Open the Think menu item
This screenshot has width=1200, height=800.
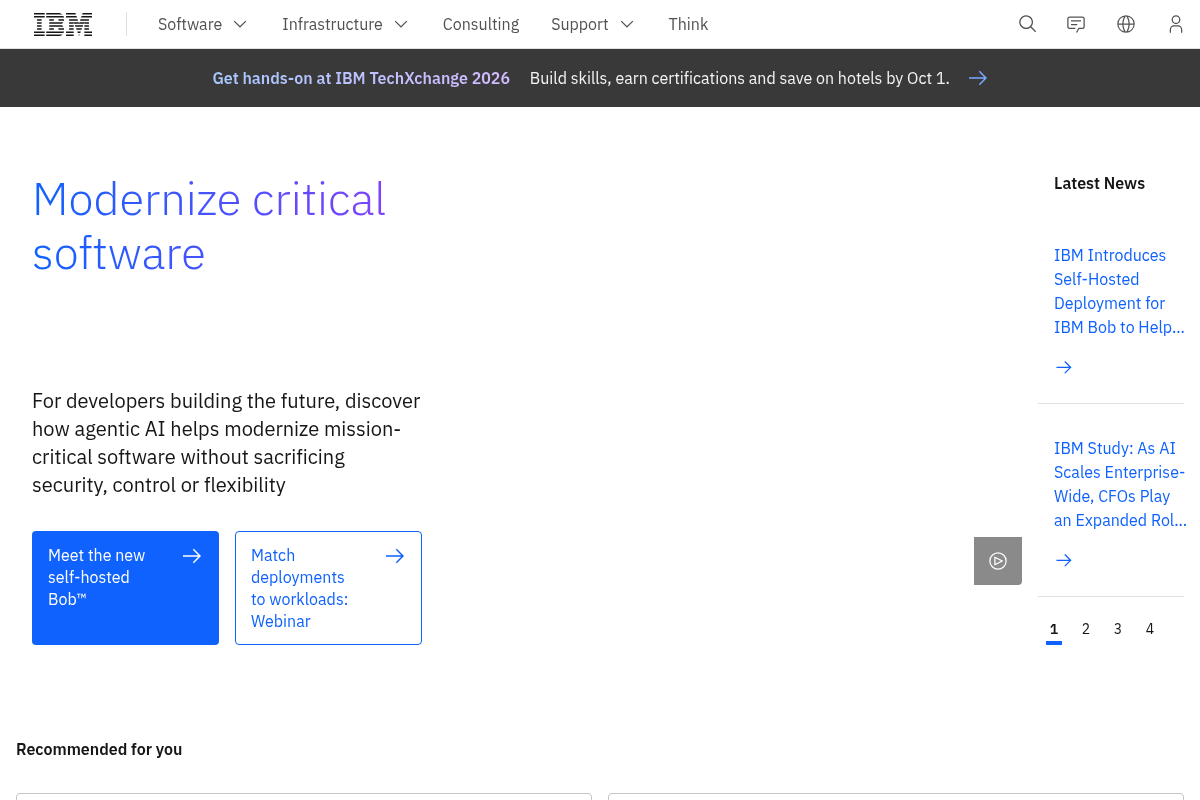pyautogui.click(x=688, y=24)
